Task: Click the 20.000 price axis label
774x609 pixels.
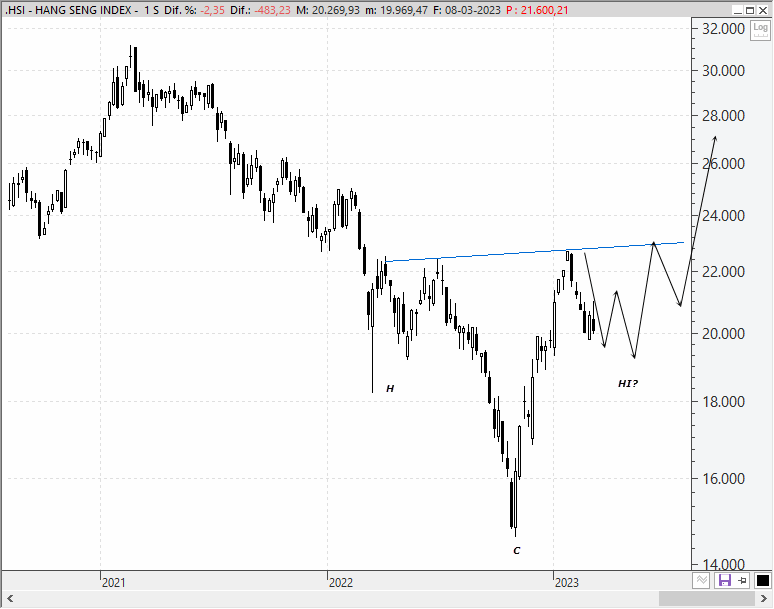Action: [723, 334]
